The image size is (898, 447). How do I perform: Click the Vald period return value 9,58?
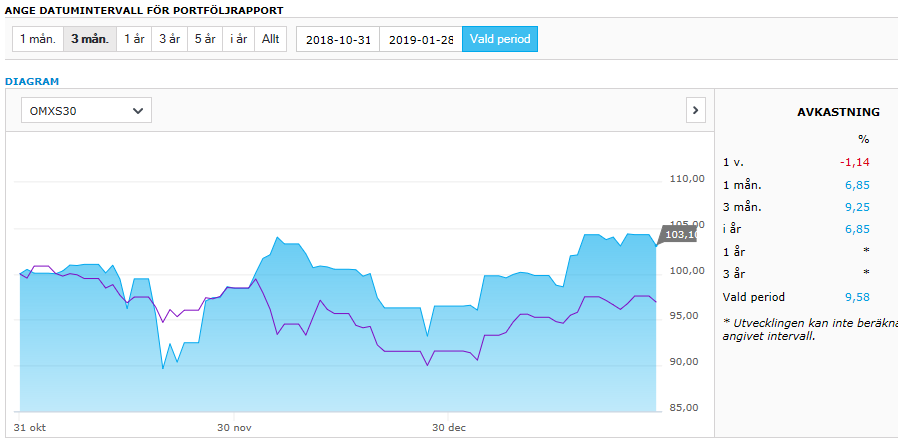click(857, 297)
